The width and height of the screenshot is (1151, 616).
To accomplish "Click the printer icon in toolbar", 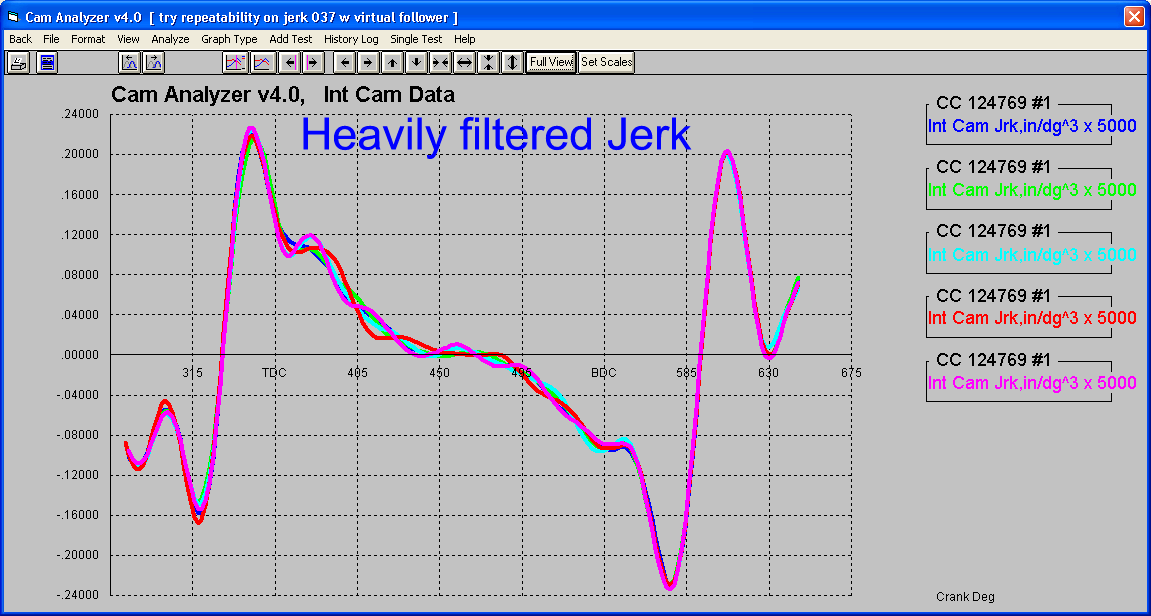I will [18, 62].
